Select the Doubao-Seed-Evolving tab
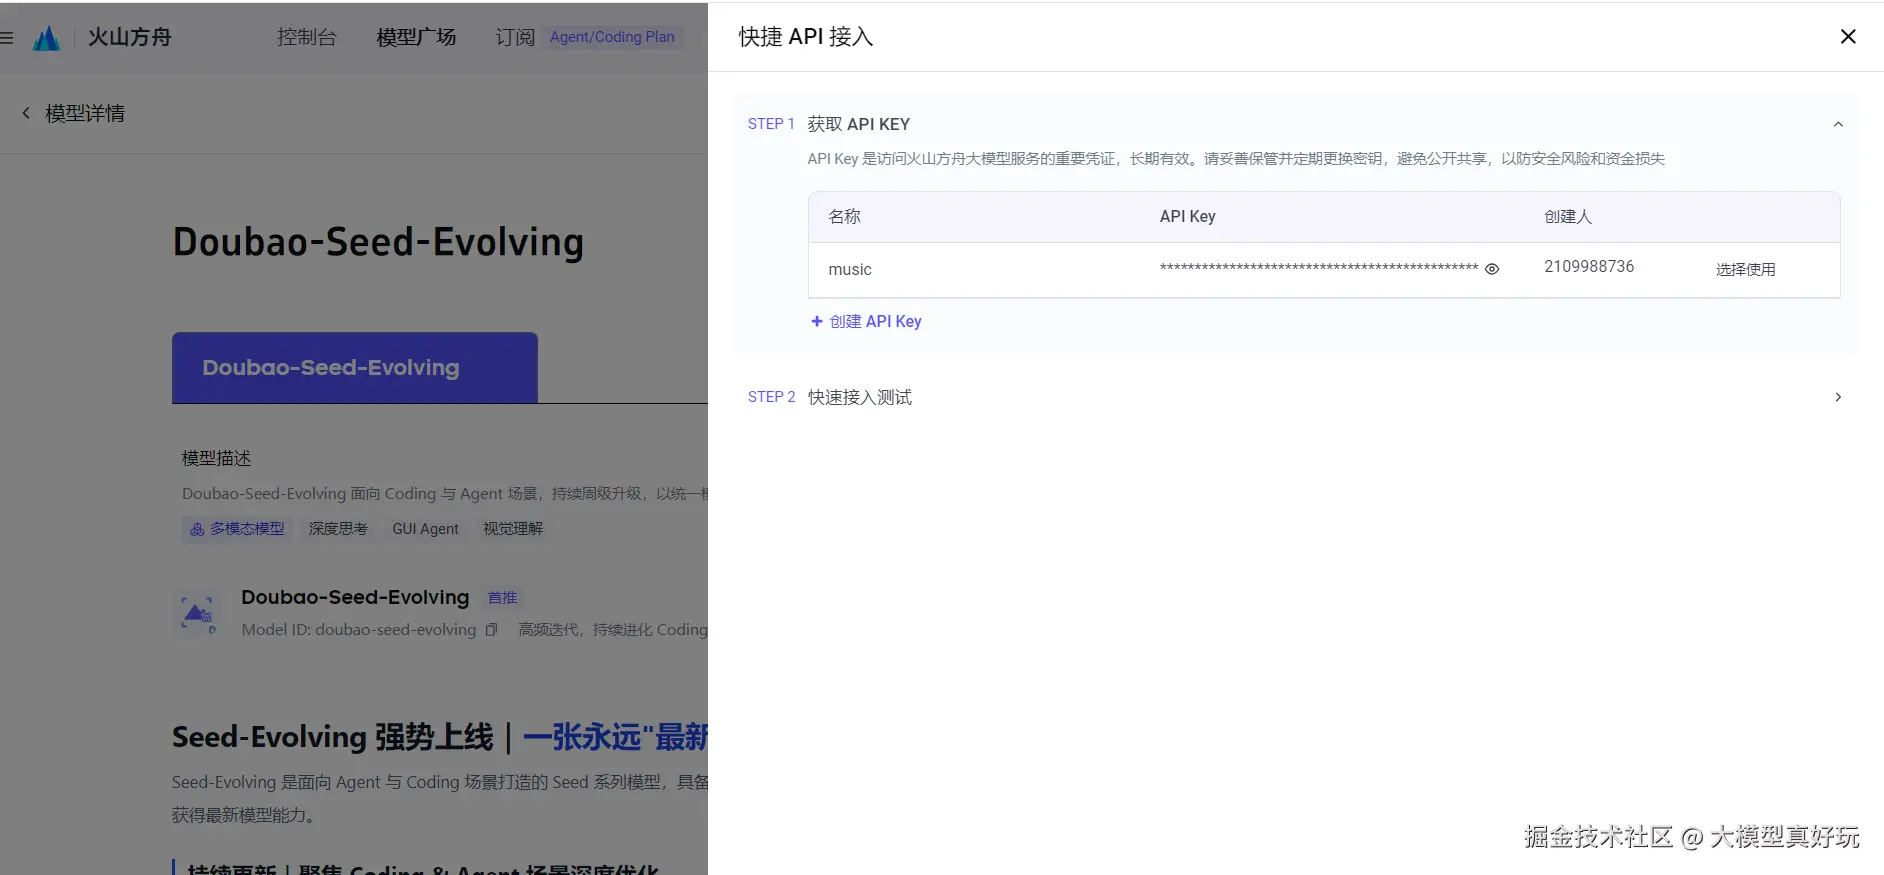The height and width of the screenshot is (875, 1884). click(355, 368)
